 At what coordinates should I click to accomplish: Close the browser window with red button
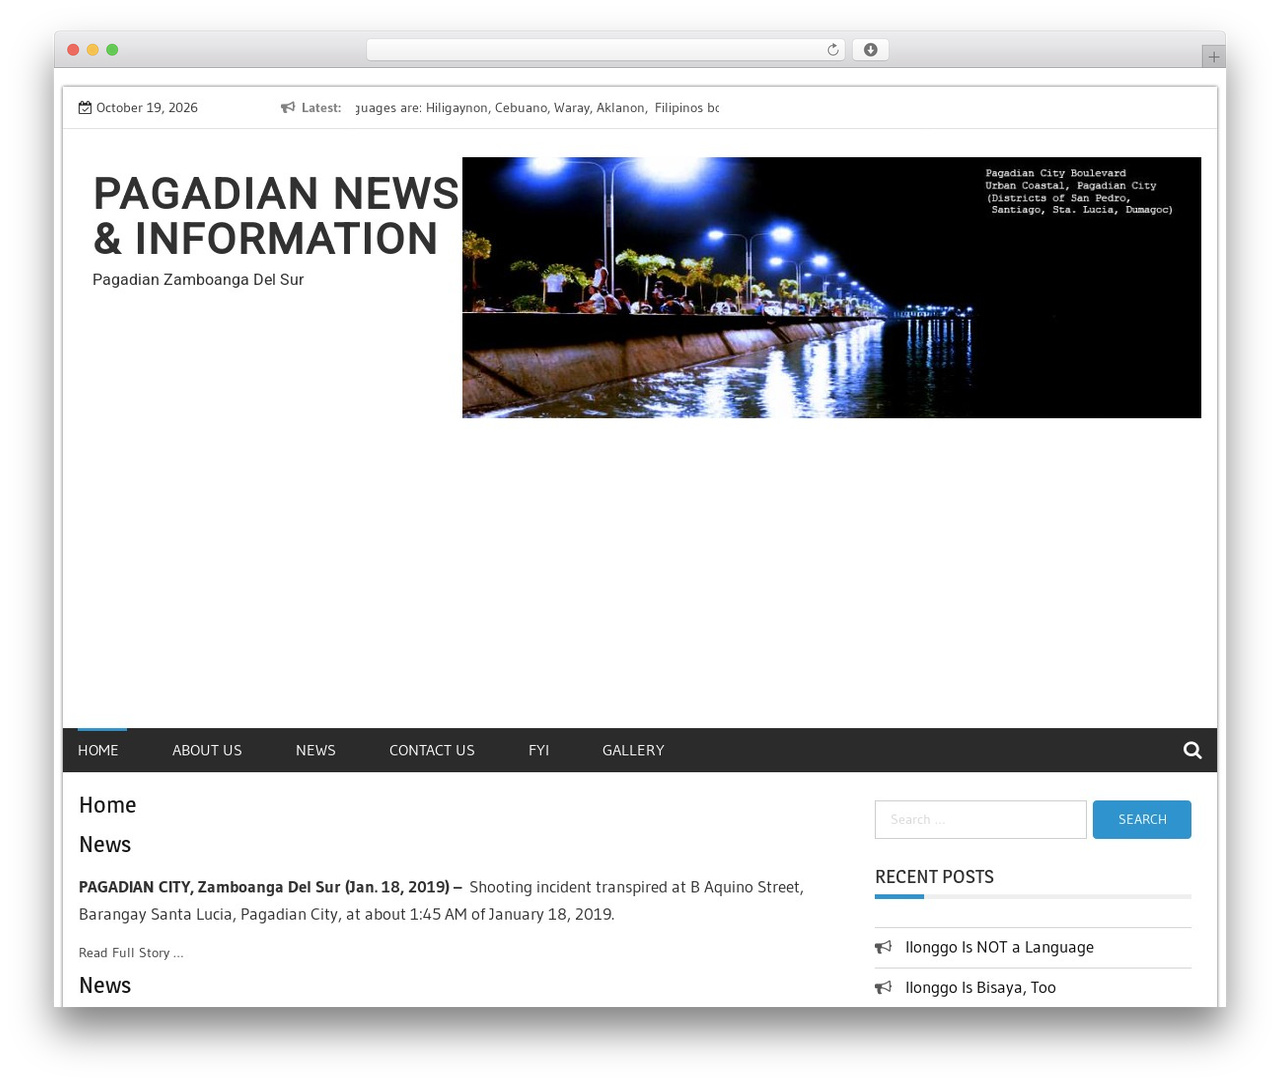73,50
